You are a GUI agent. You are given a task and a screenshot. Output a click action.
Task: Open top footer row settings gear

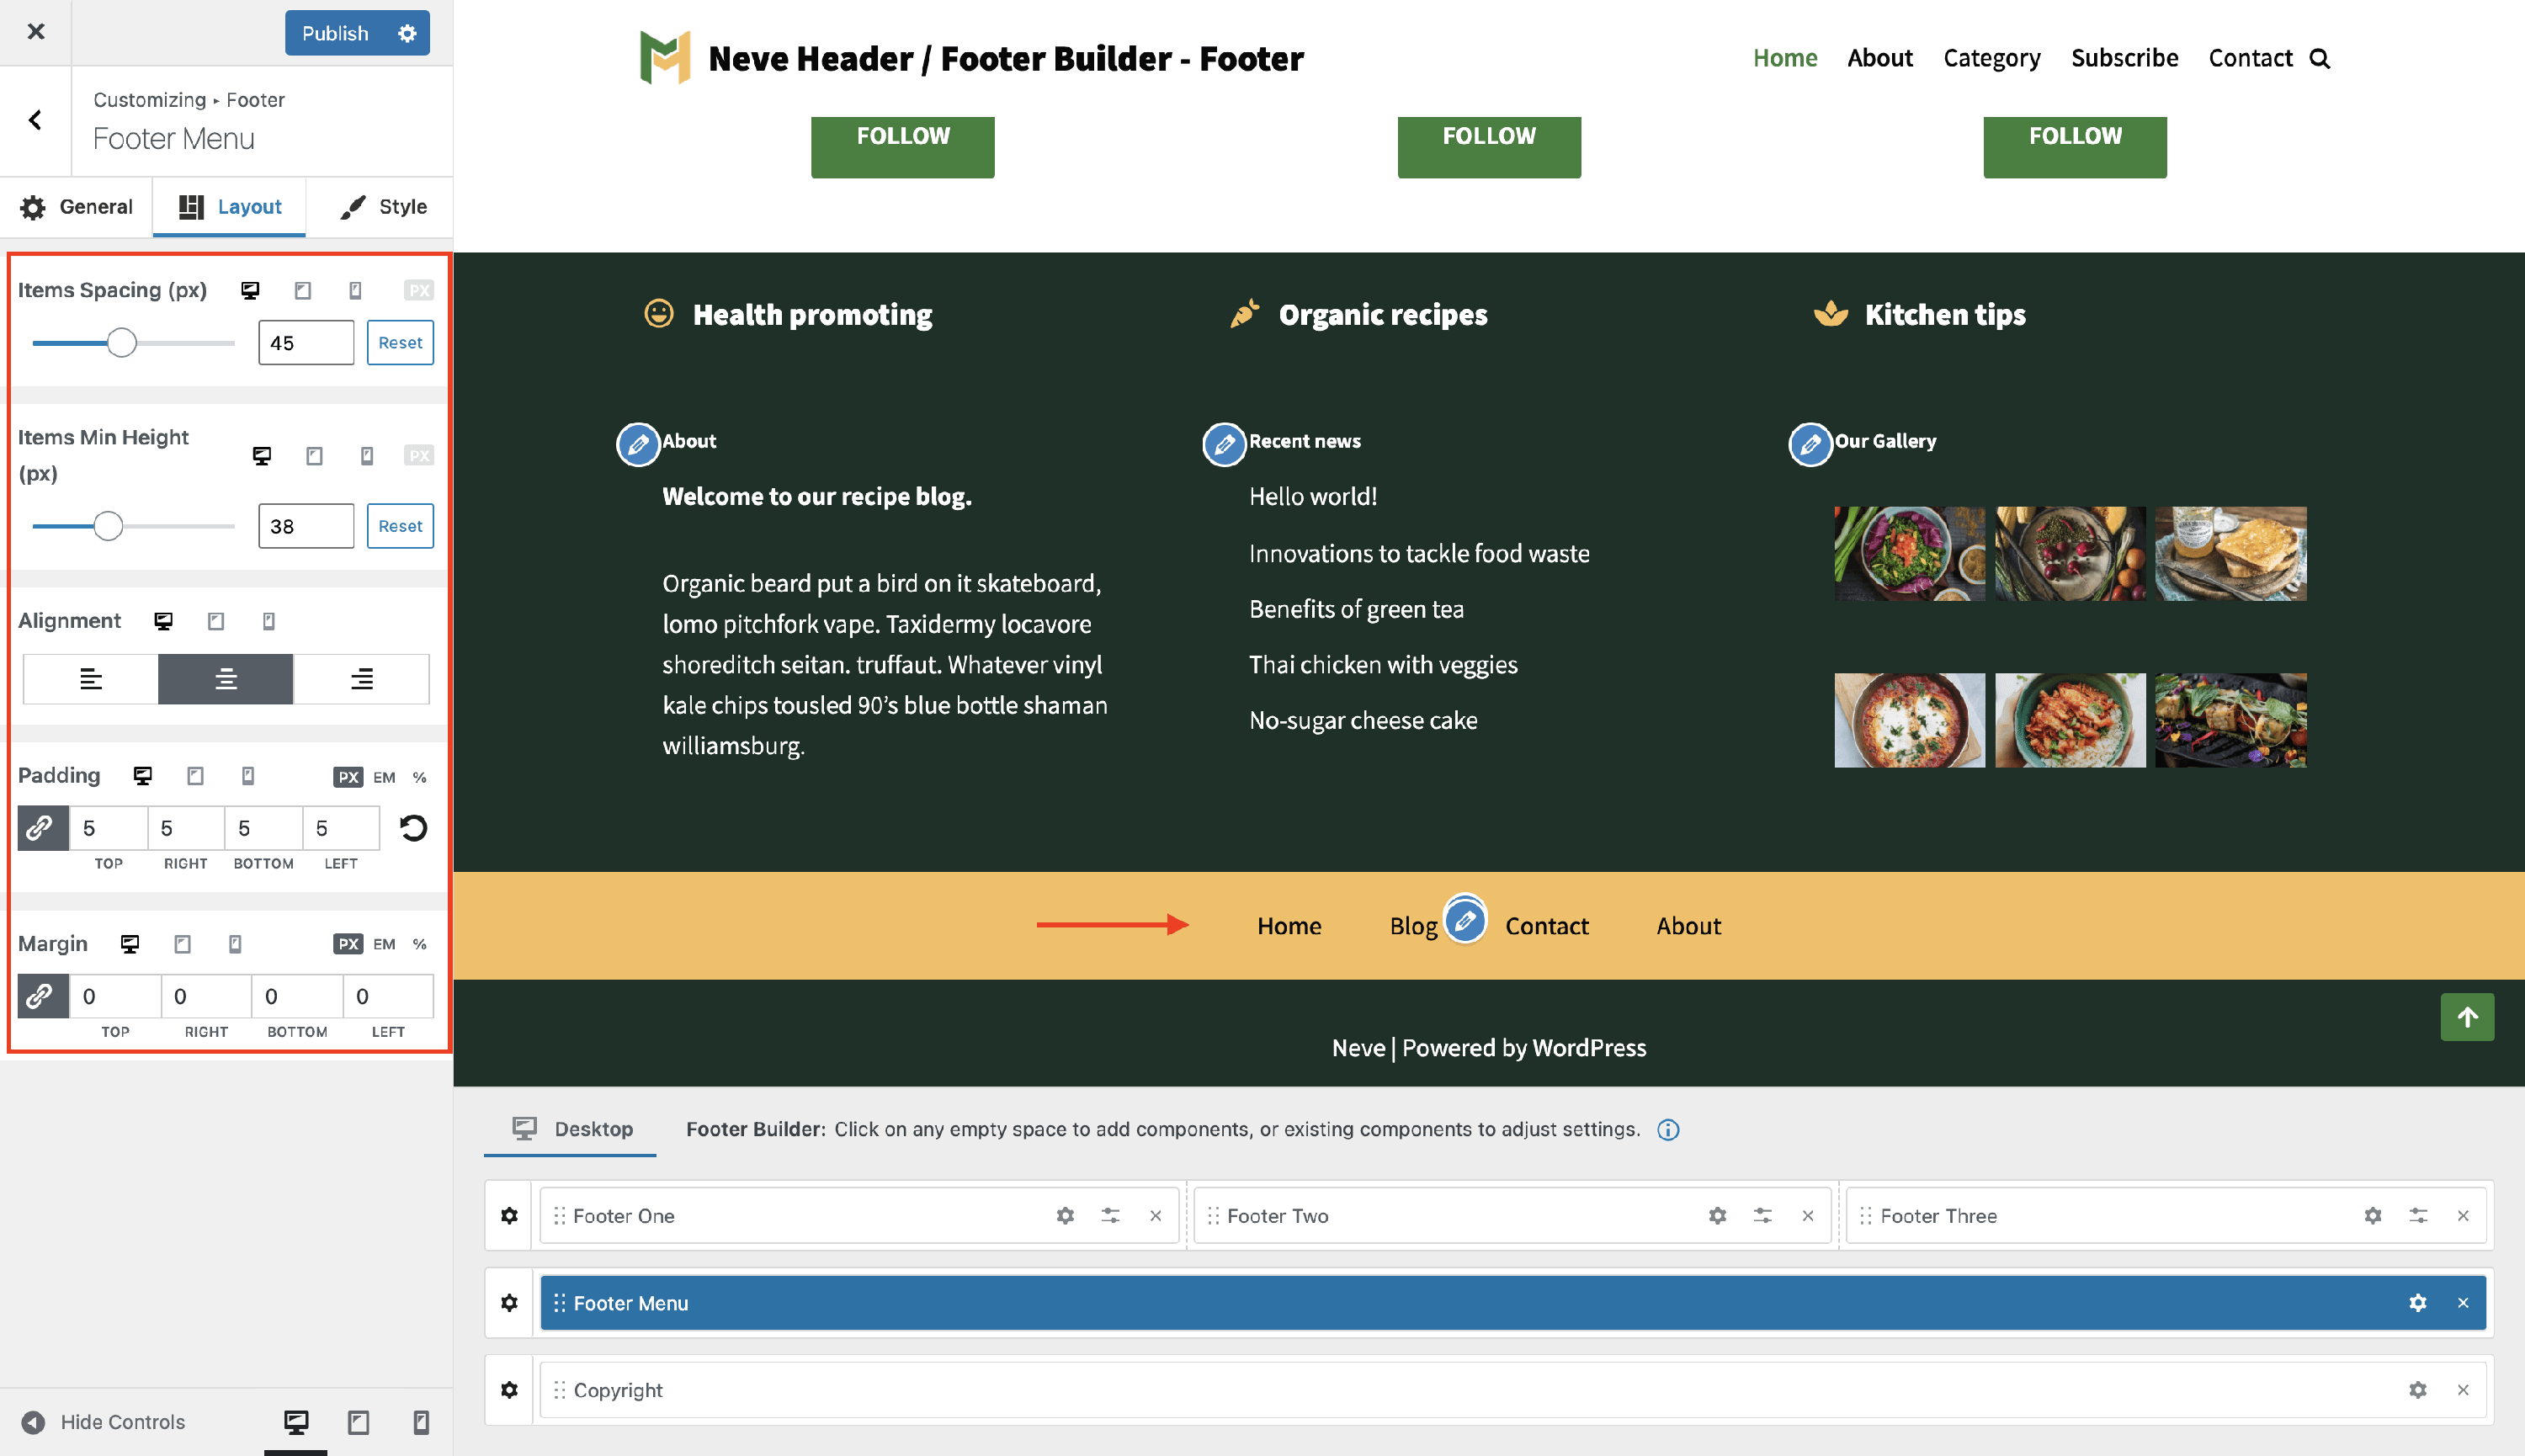click(509, 1216)
